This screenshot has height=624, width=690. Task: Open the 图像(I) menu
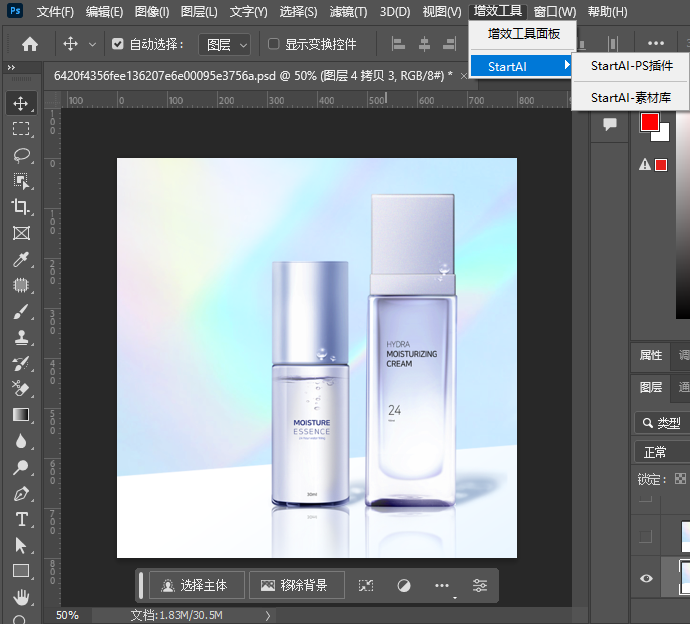[x=152, y=12]
